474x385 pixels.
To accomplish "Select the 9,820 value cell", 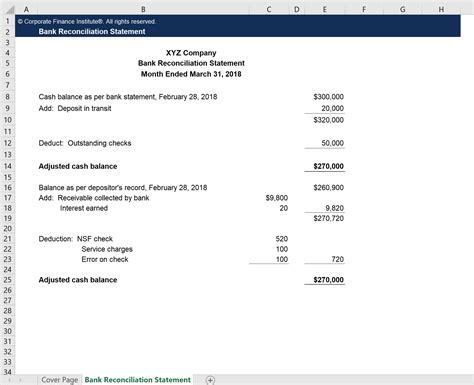I will (x=334, y=208).
